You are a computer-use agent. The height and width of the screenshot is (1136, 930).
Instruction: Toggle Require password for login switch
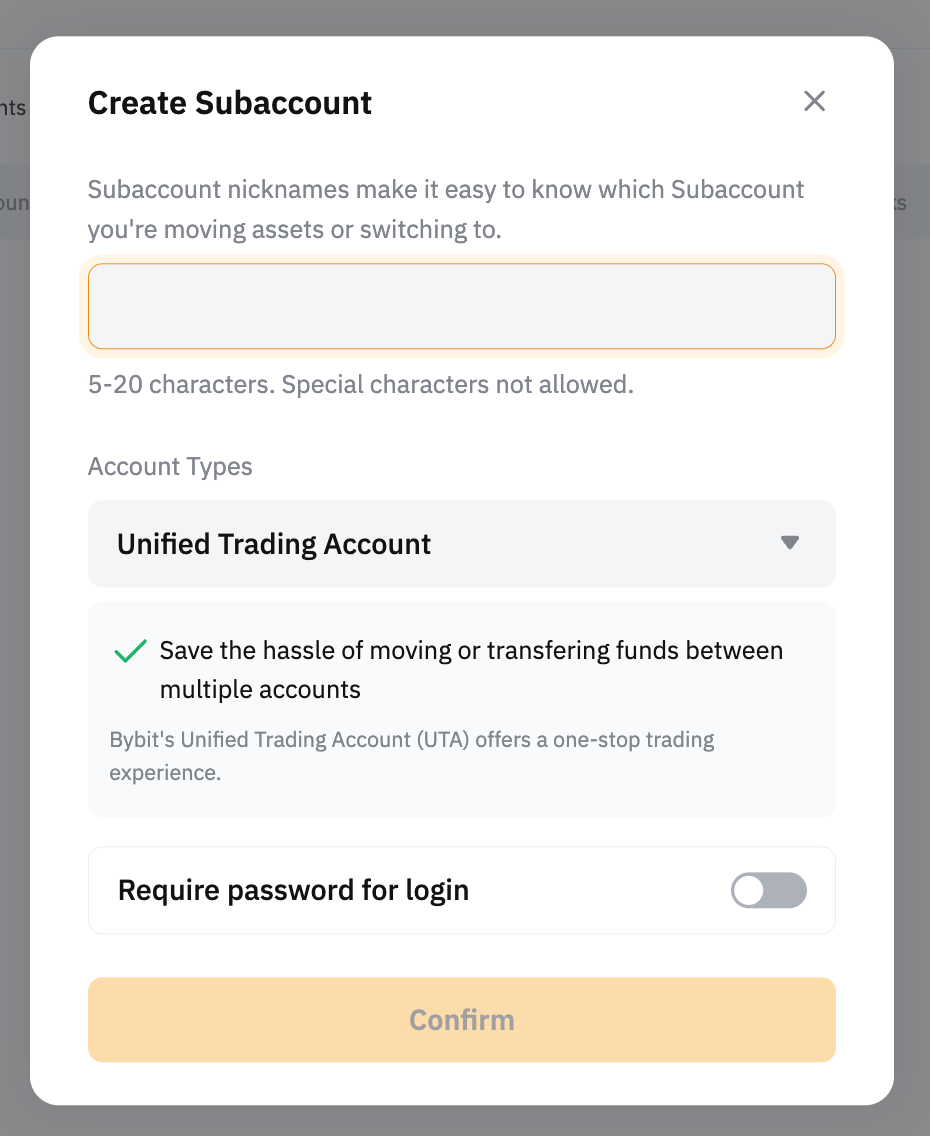768,890
